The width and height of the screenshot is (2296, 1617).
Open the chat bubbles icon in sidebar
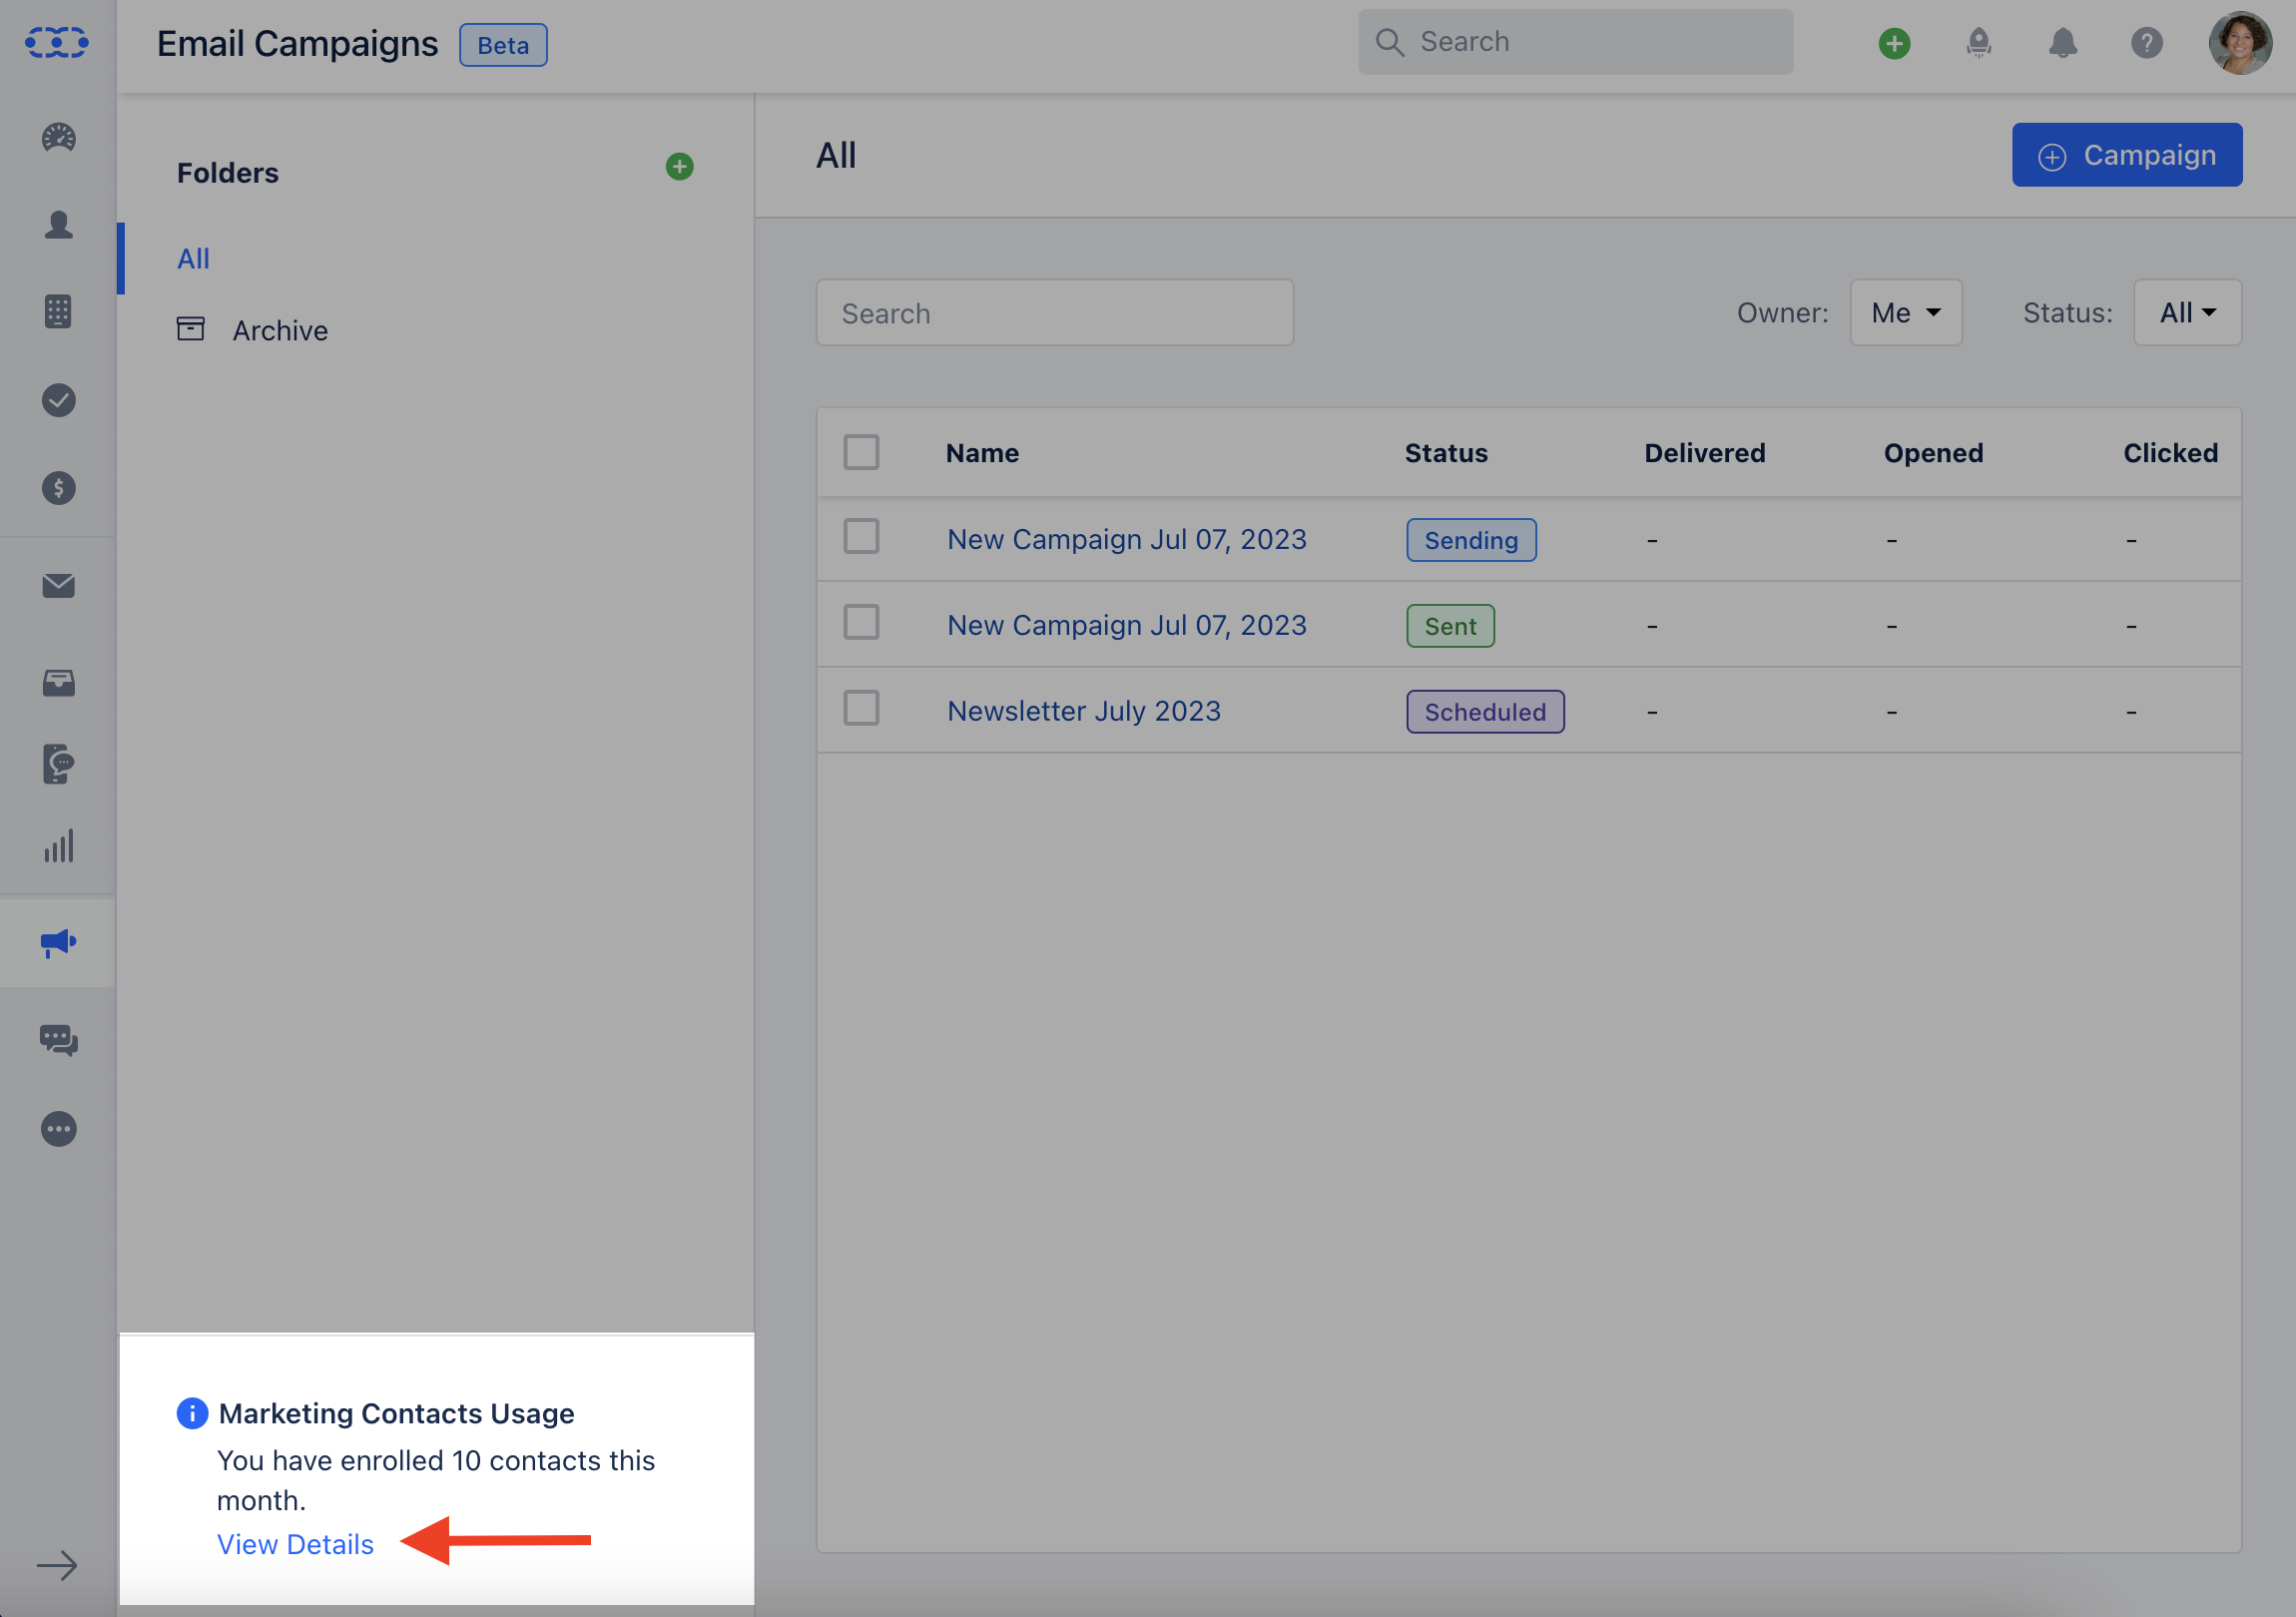click(x=59, y=1041)
